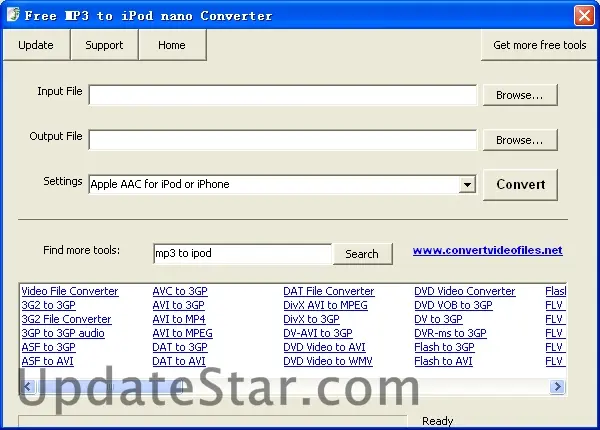Click the conversion progress bar
Screen dimensions: 600x430
213,421
